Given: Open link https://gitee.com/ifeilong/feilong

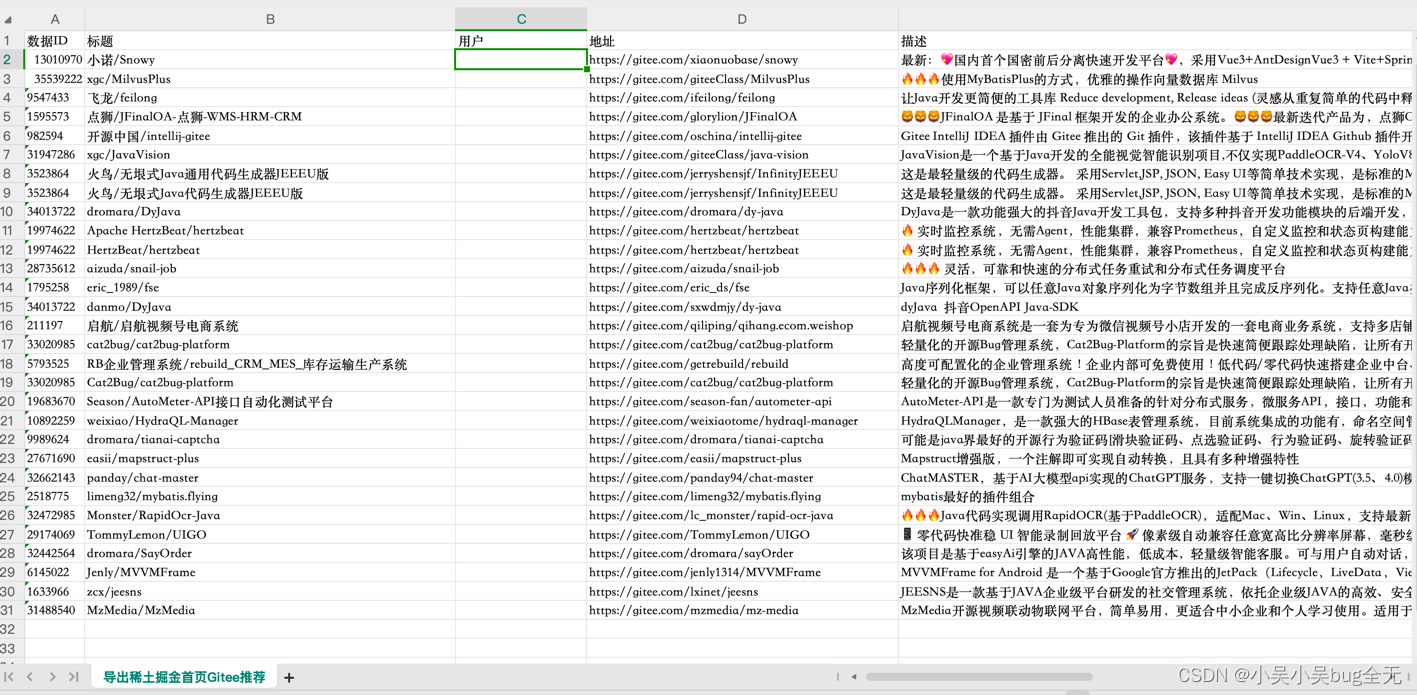Looking at the screenshot, I should pos(682,98).
